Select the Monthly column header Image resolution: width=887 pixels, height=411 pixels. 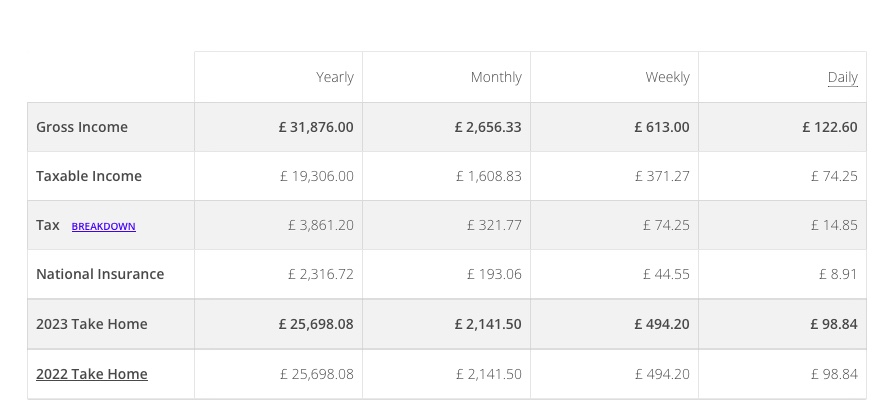click(x=496, y=77)
